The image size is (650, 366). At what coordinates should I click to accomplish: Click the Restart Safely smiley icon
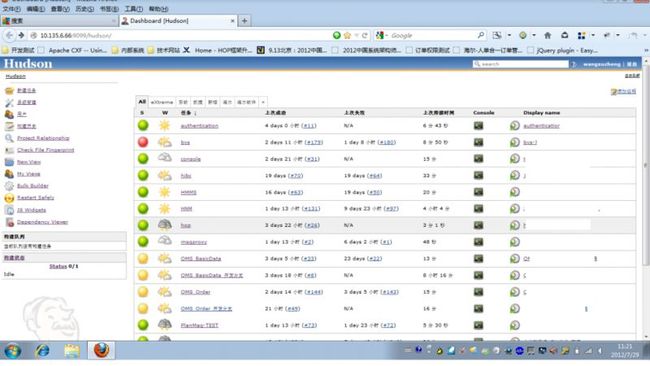9,198
